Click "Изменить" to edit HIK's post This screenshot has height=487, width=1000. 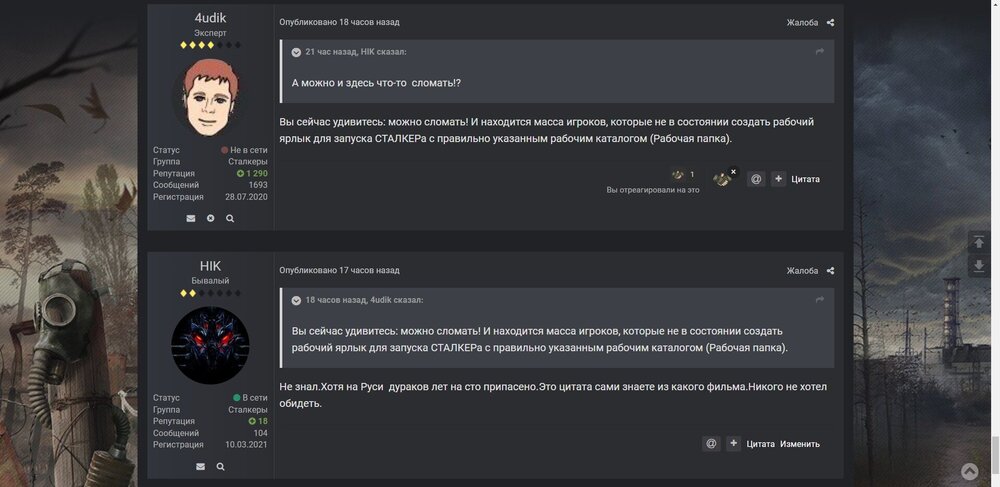point(800,444)
